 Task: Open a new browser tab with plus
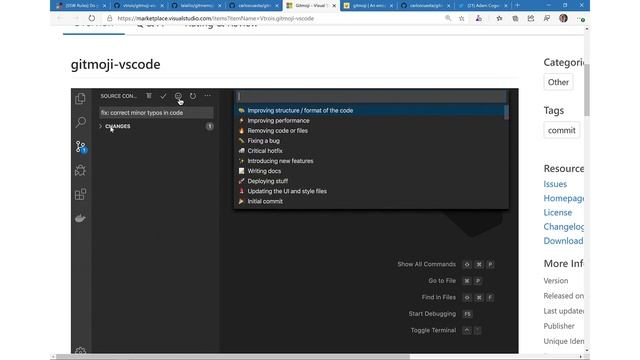[x=518, y=5]
